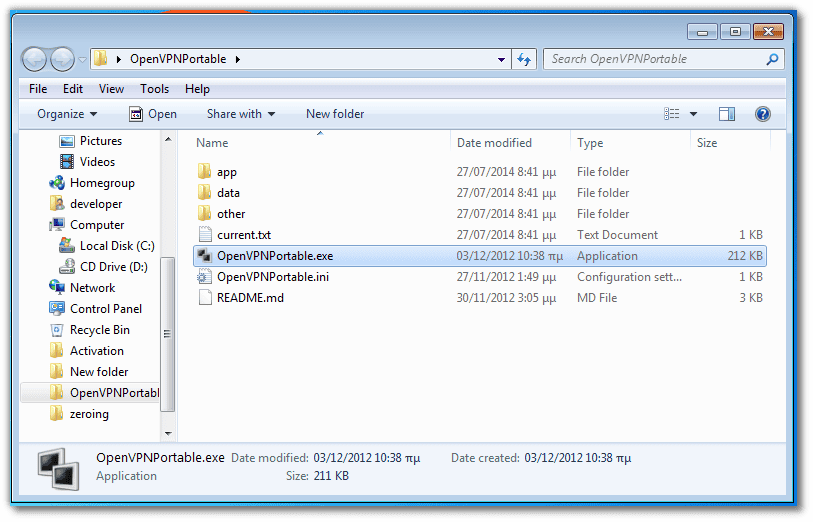Open the Share with dropdown
The height and width of the screenshot is (522, 813).
[241, 114]
